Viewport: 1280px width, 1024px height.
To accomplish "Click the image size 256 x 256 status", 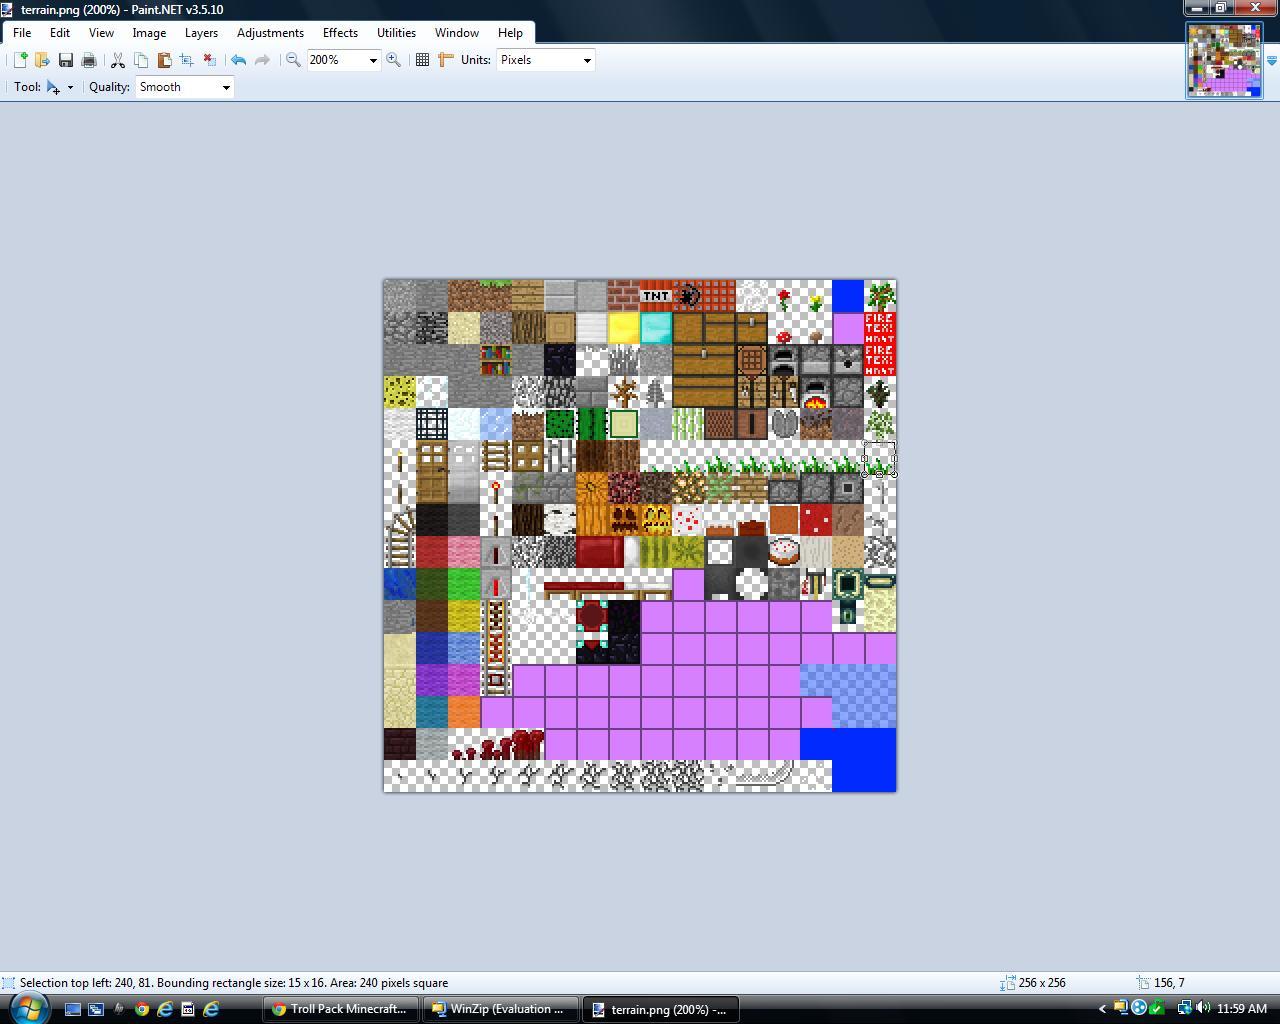I will [x=1042, y=983].
